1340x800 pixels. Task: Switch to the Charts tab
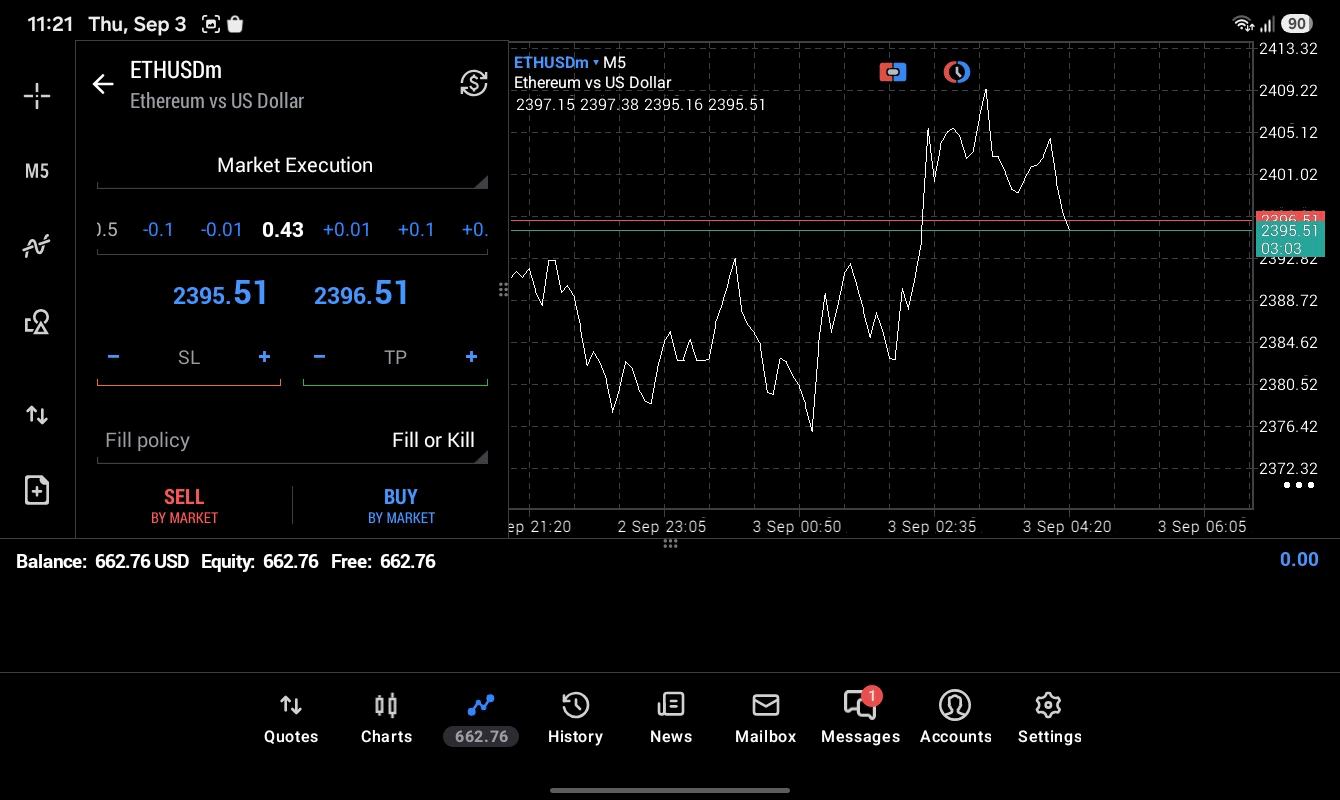click(386, 719)
